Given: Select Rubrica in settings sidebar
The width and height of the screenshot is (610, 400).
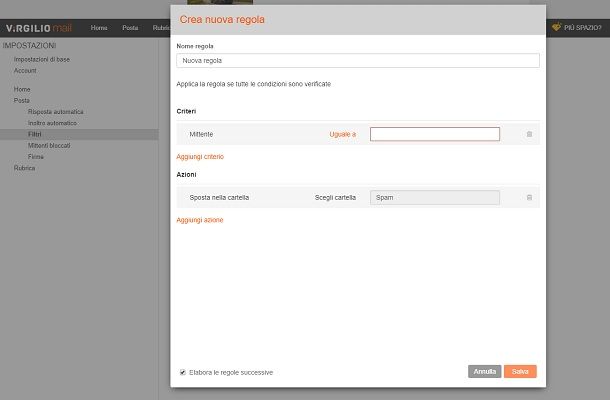Looking at the screenshot, I should [x=24, y=168].
